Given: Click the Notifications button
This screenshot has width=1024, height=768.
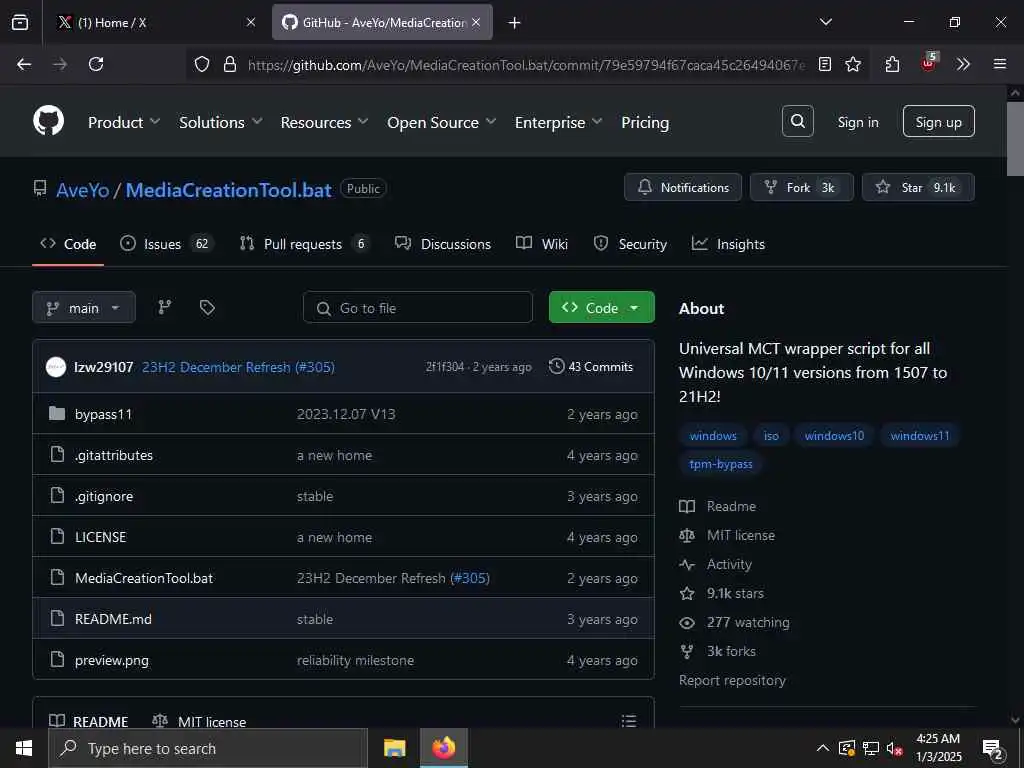Looking at the screenshot, I should pos(683,187).
